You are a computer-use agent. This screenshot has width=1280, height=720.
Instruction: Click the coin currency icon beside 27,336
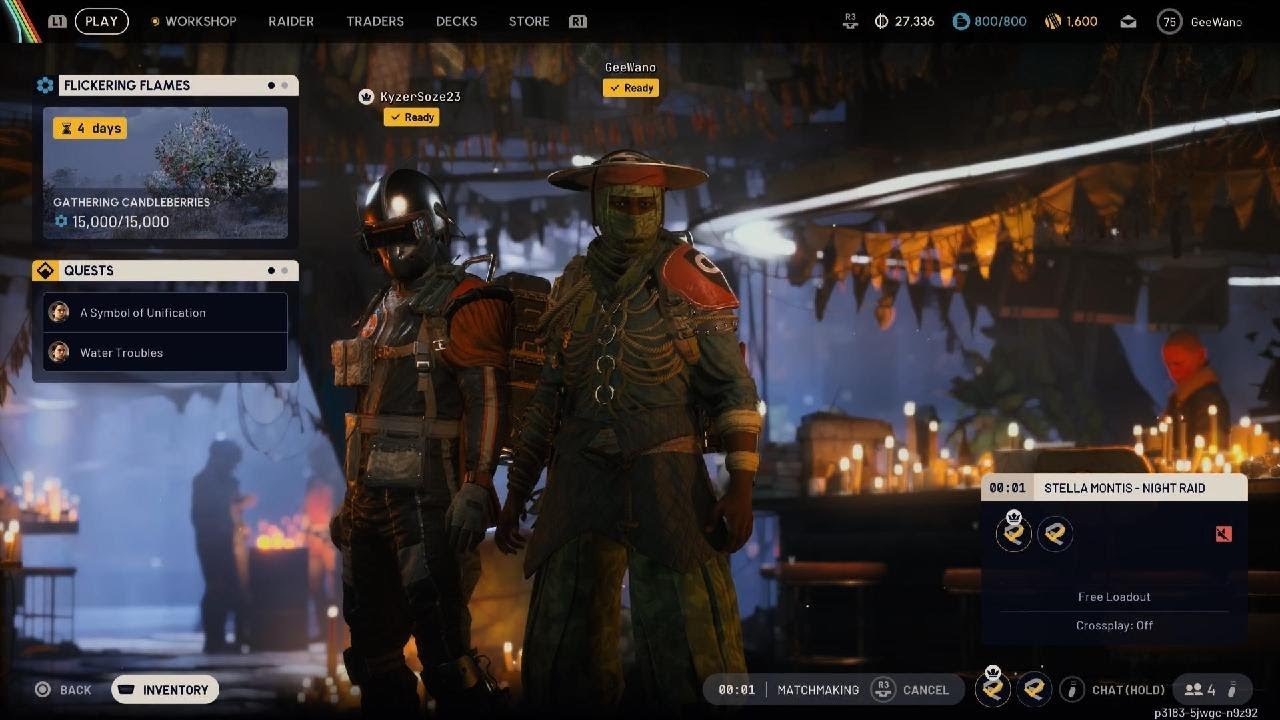(881, 21)
